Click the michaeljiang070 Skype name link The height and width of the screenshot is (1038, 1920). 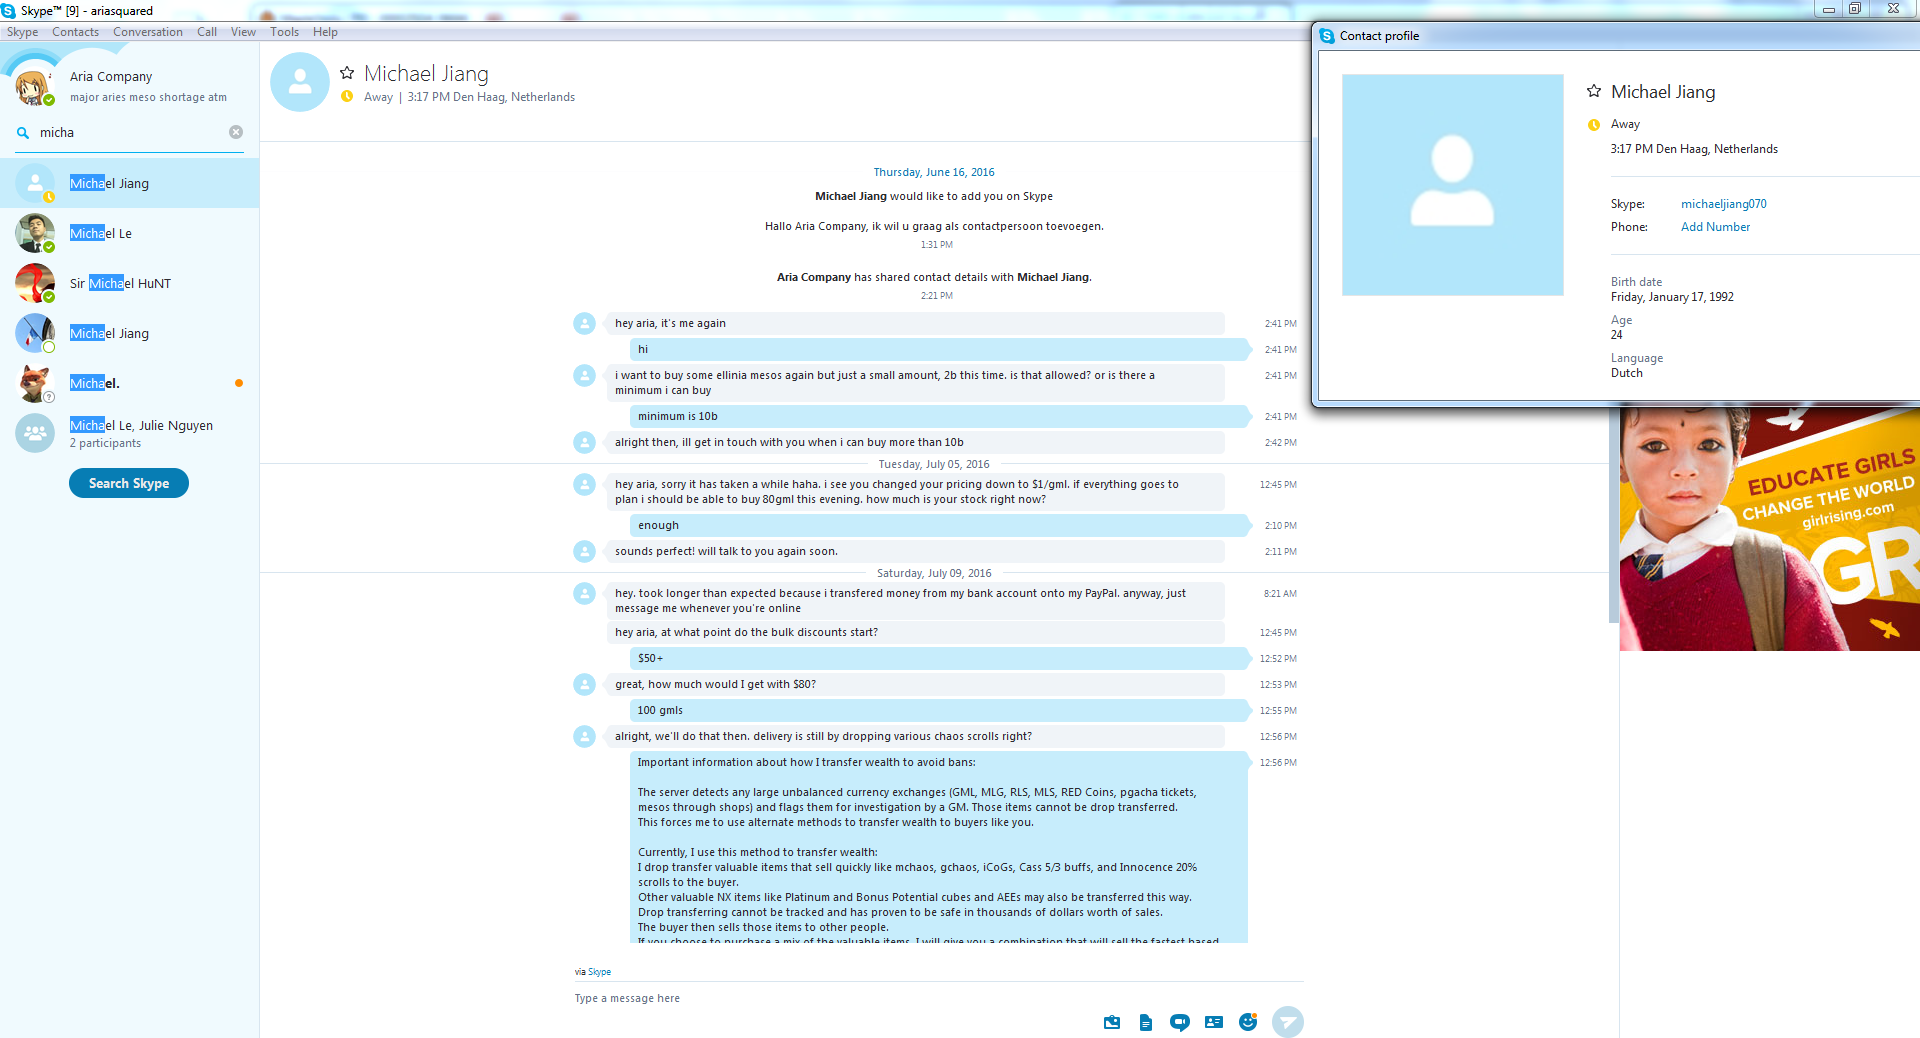tap(1723, 204)
